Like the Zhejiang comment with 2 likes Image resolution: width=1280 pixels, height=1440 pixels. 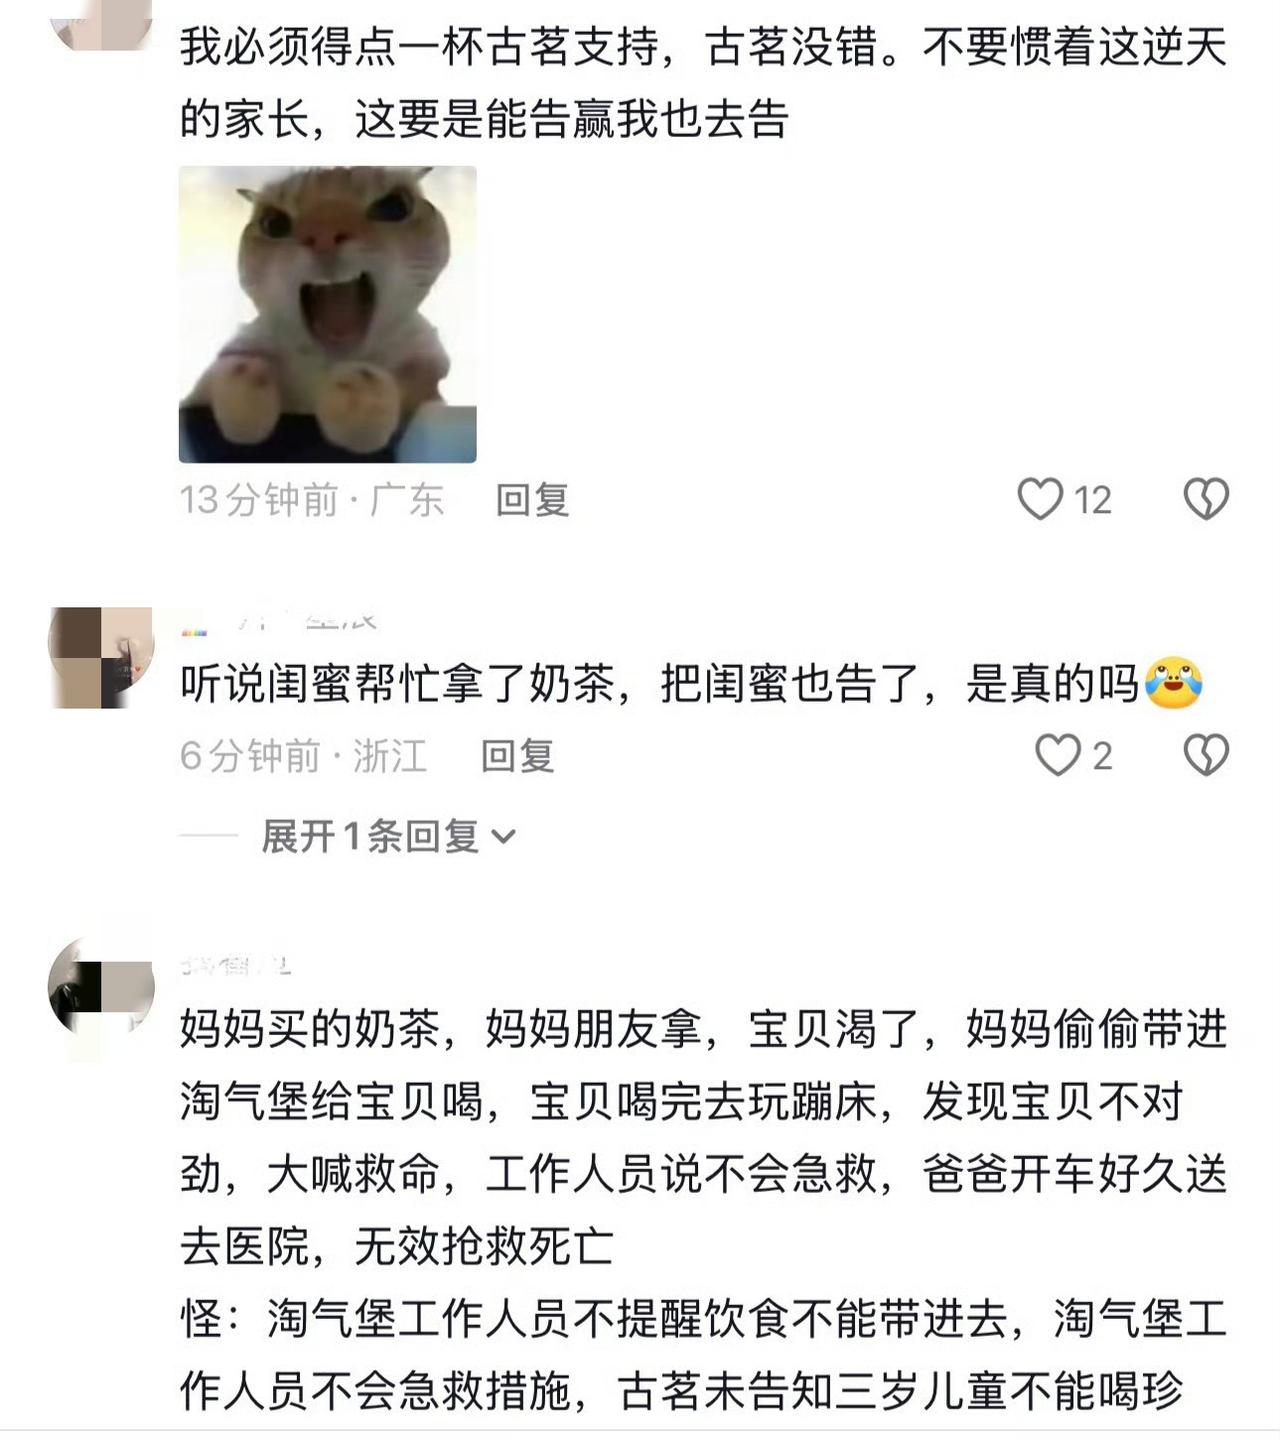click(x=1057, y=755)
